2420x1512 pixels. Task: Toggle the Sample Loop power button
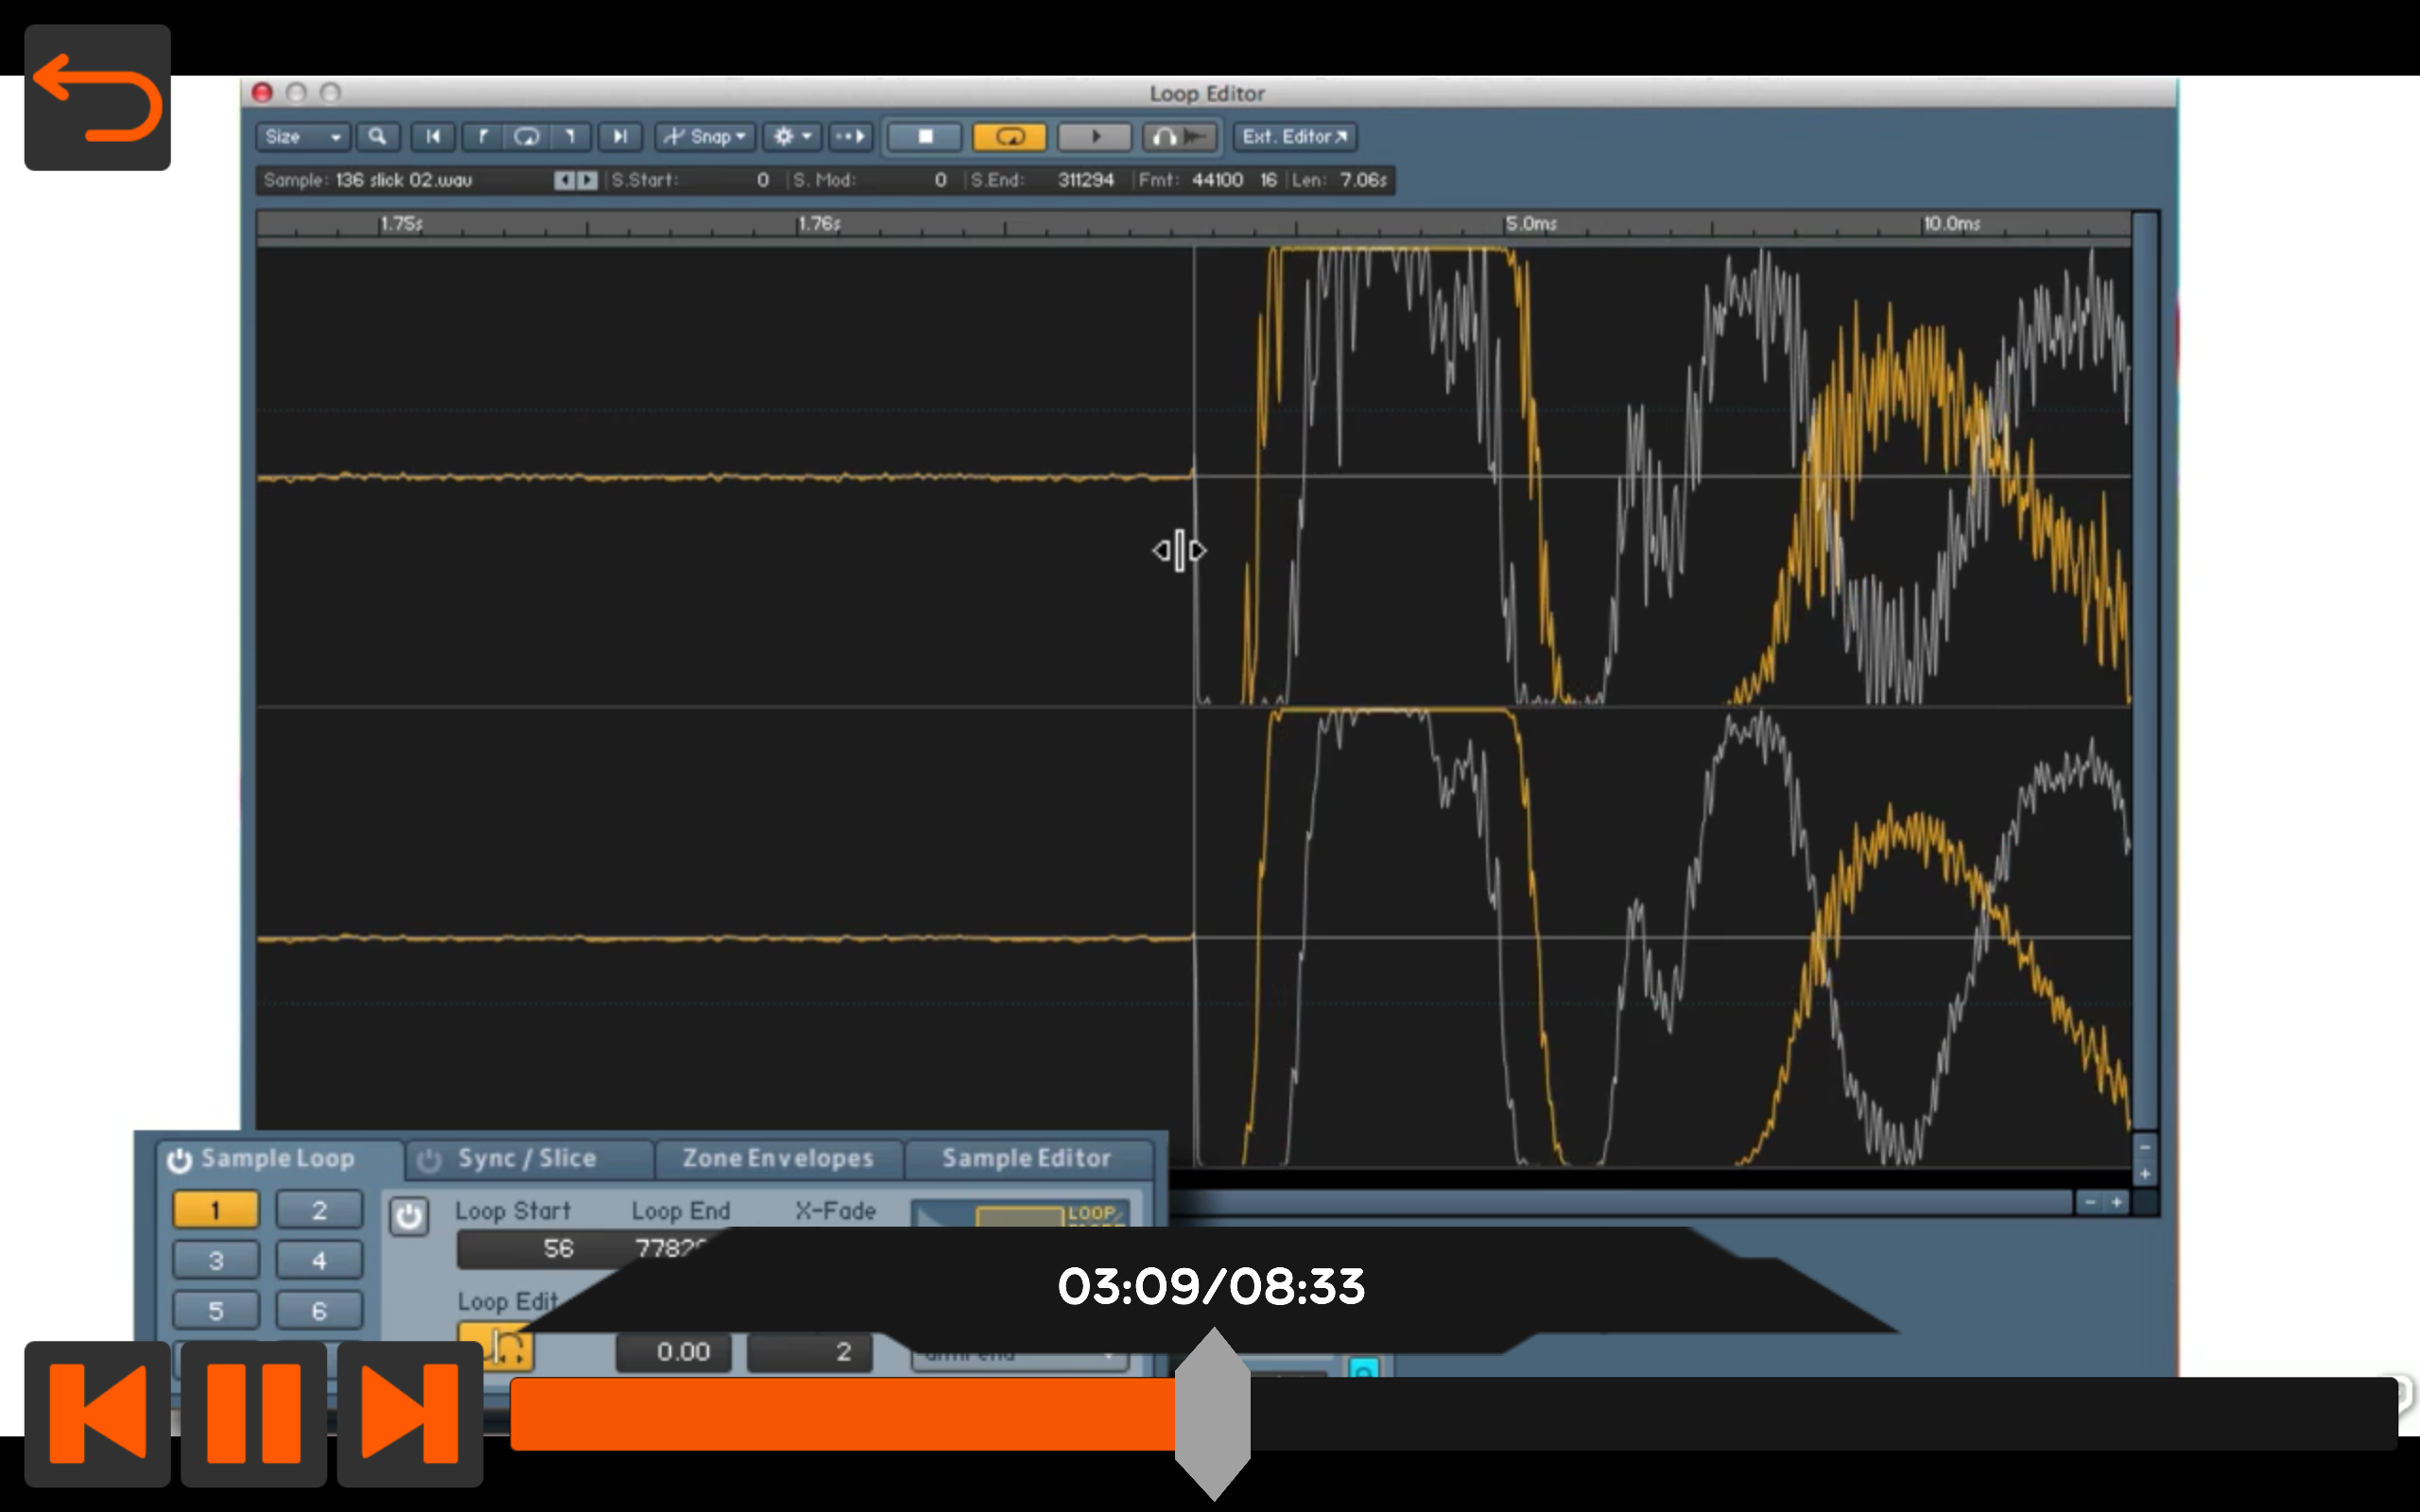tap(179, 1160)
